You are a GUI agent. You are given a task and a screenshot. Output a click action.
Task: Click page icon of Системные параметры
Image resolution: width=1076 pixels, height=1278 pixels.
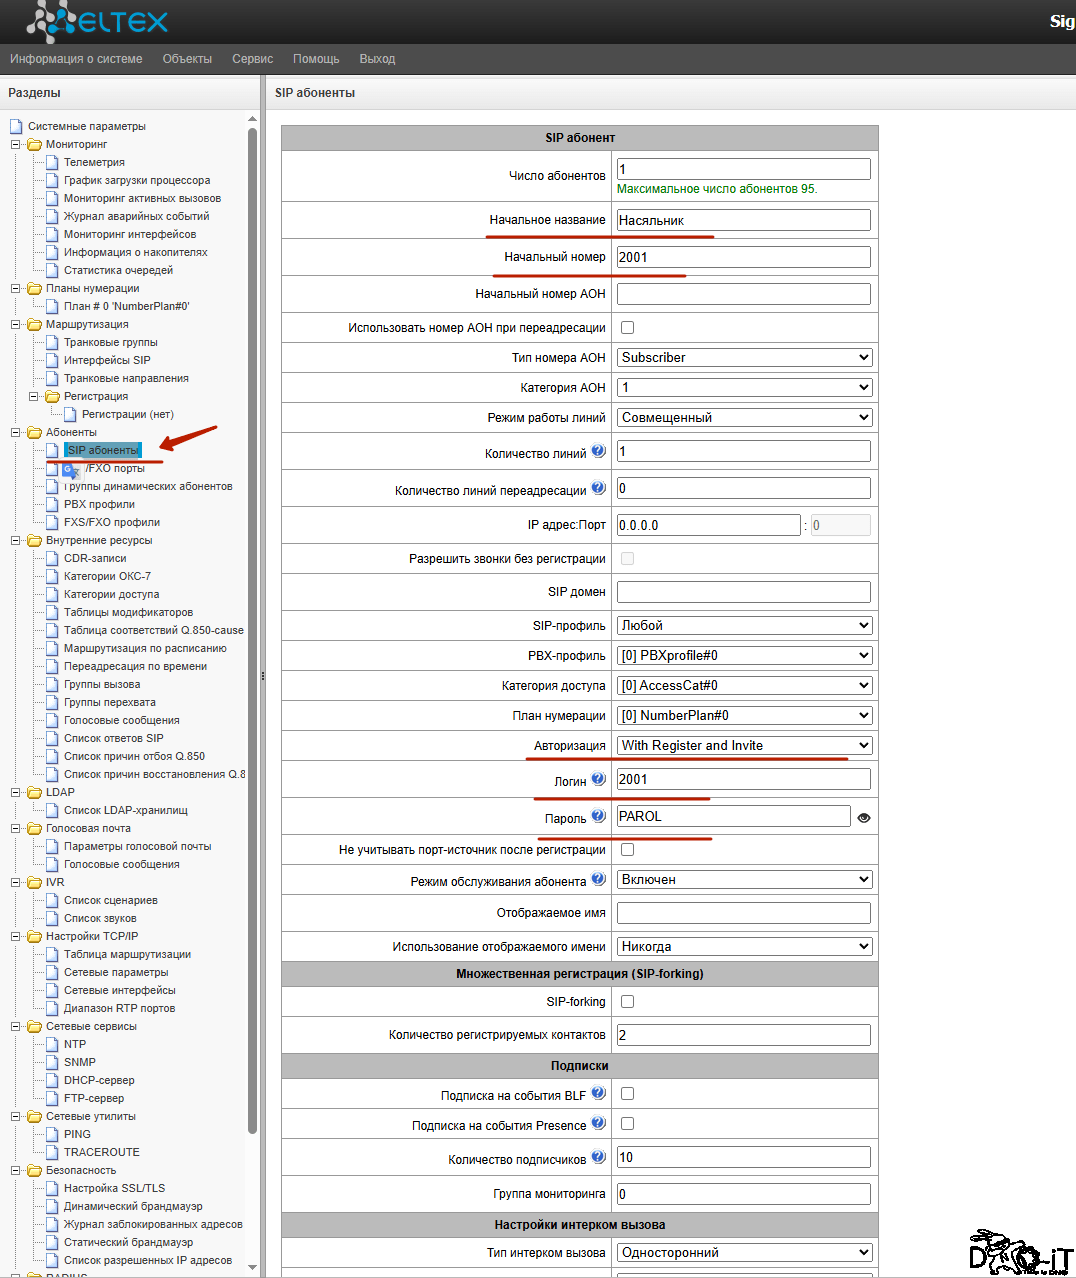click(x=16, y=126)
